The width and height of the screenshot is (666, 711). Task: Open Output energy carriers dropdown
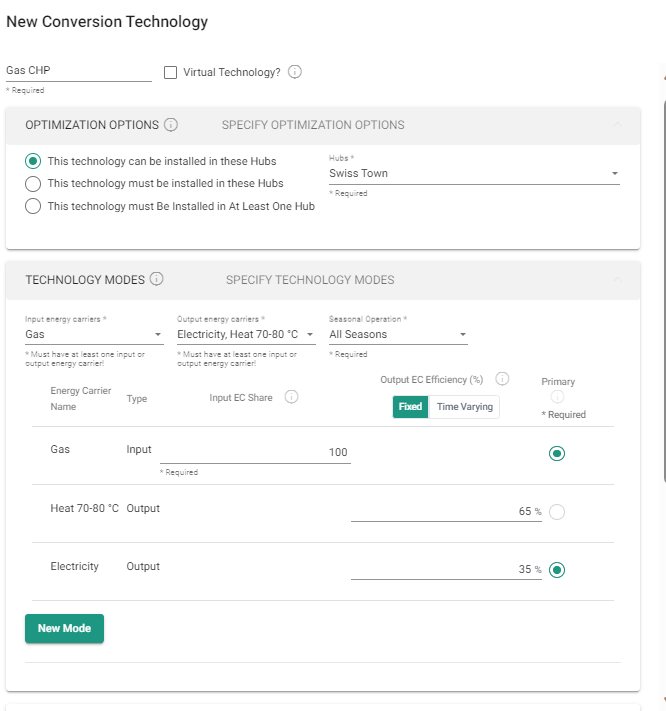(x=246, y=335)
